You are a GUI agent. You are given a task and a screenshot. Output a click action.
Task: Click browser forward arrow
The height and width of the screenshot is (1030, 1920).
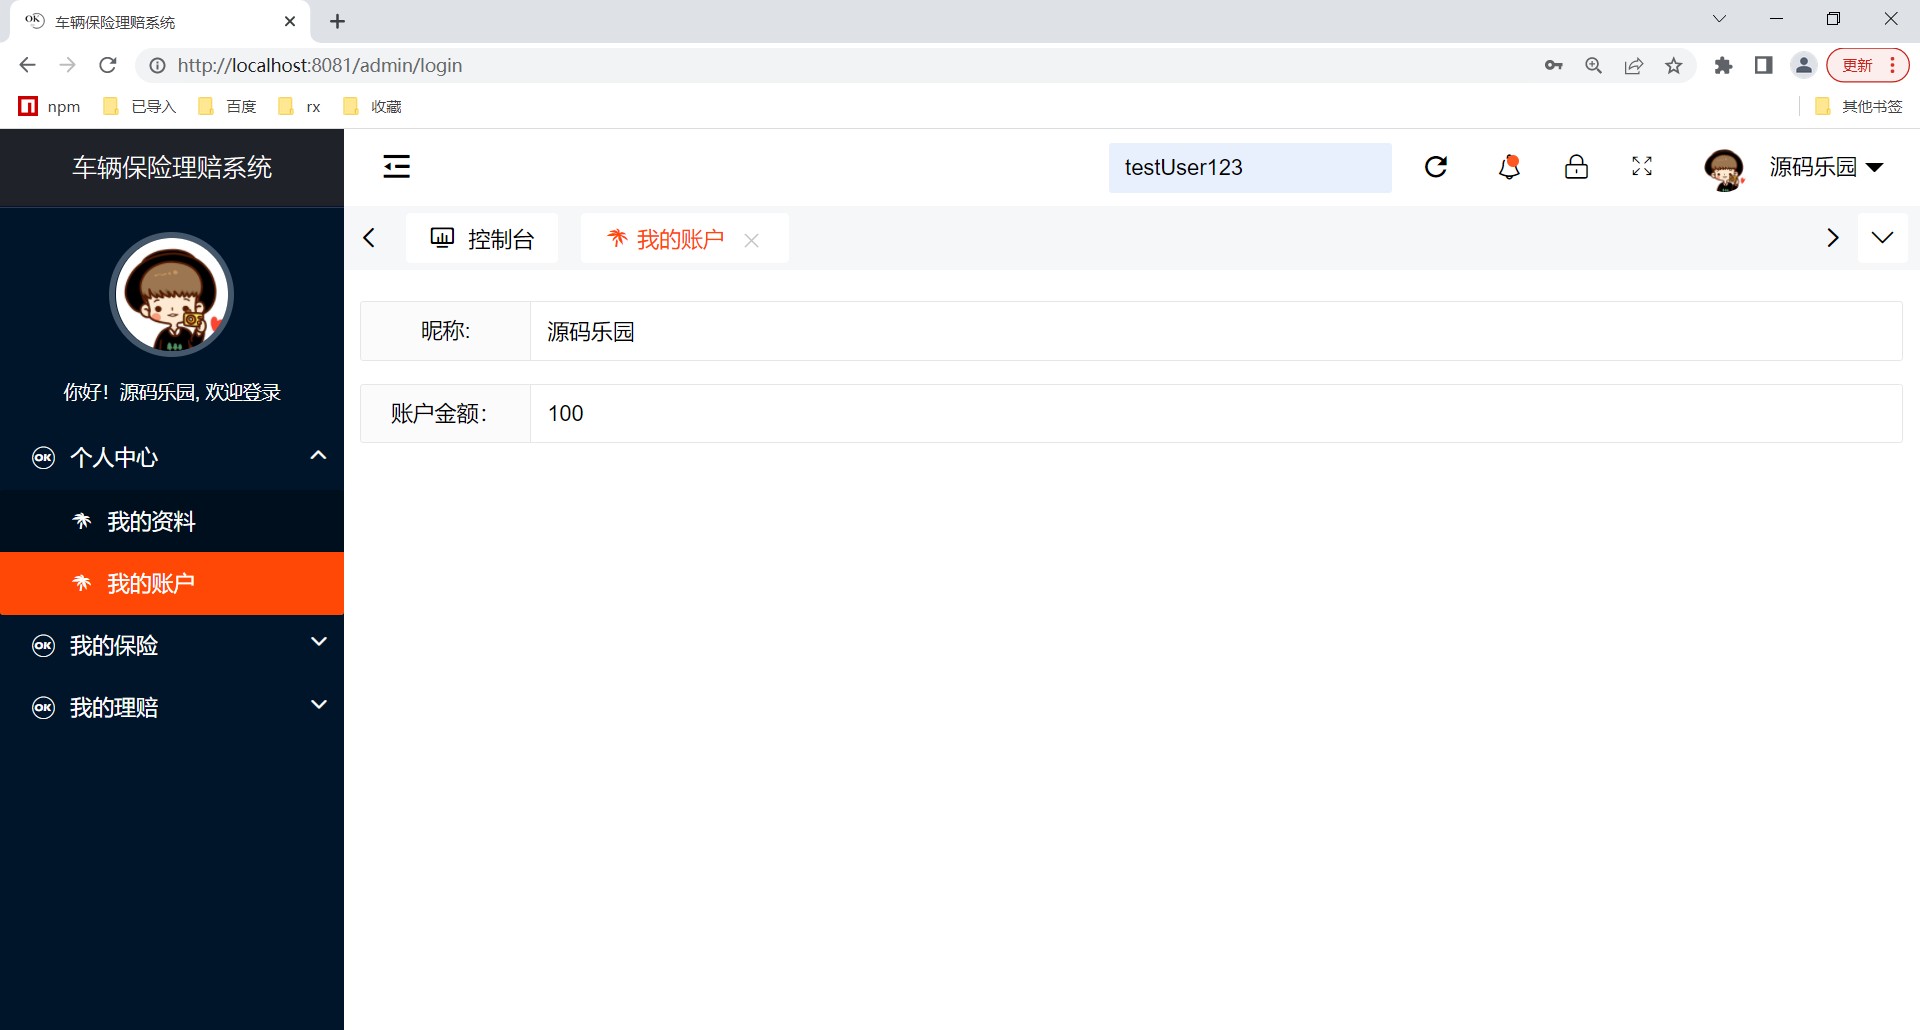[x=67, y=65]
